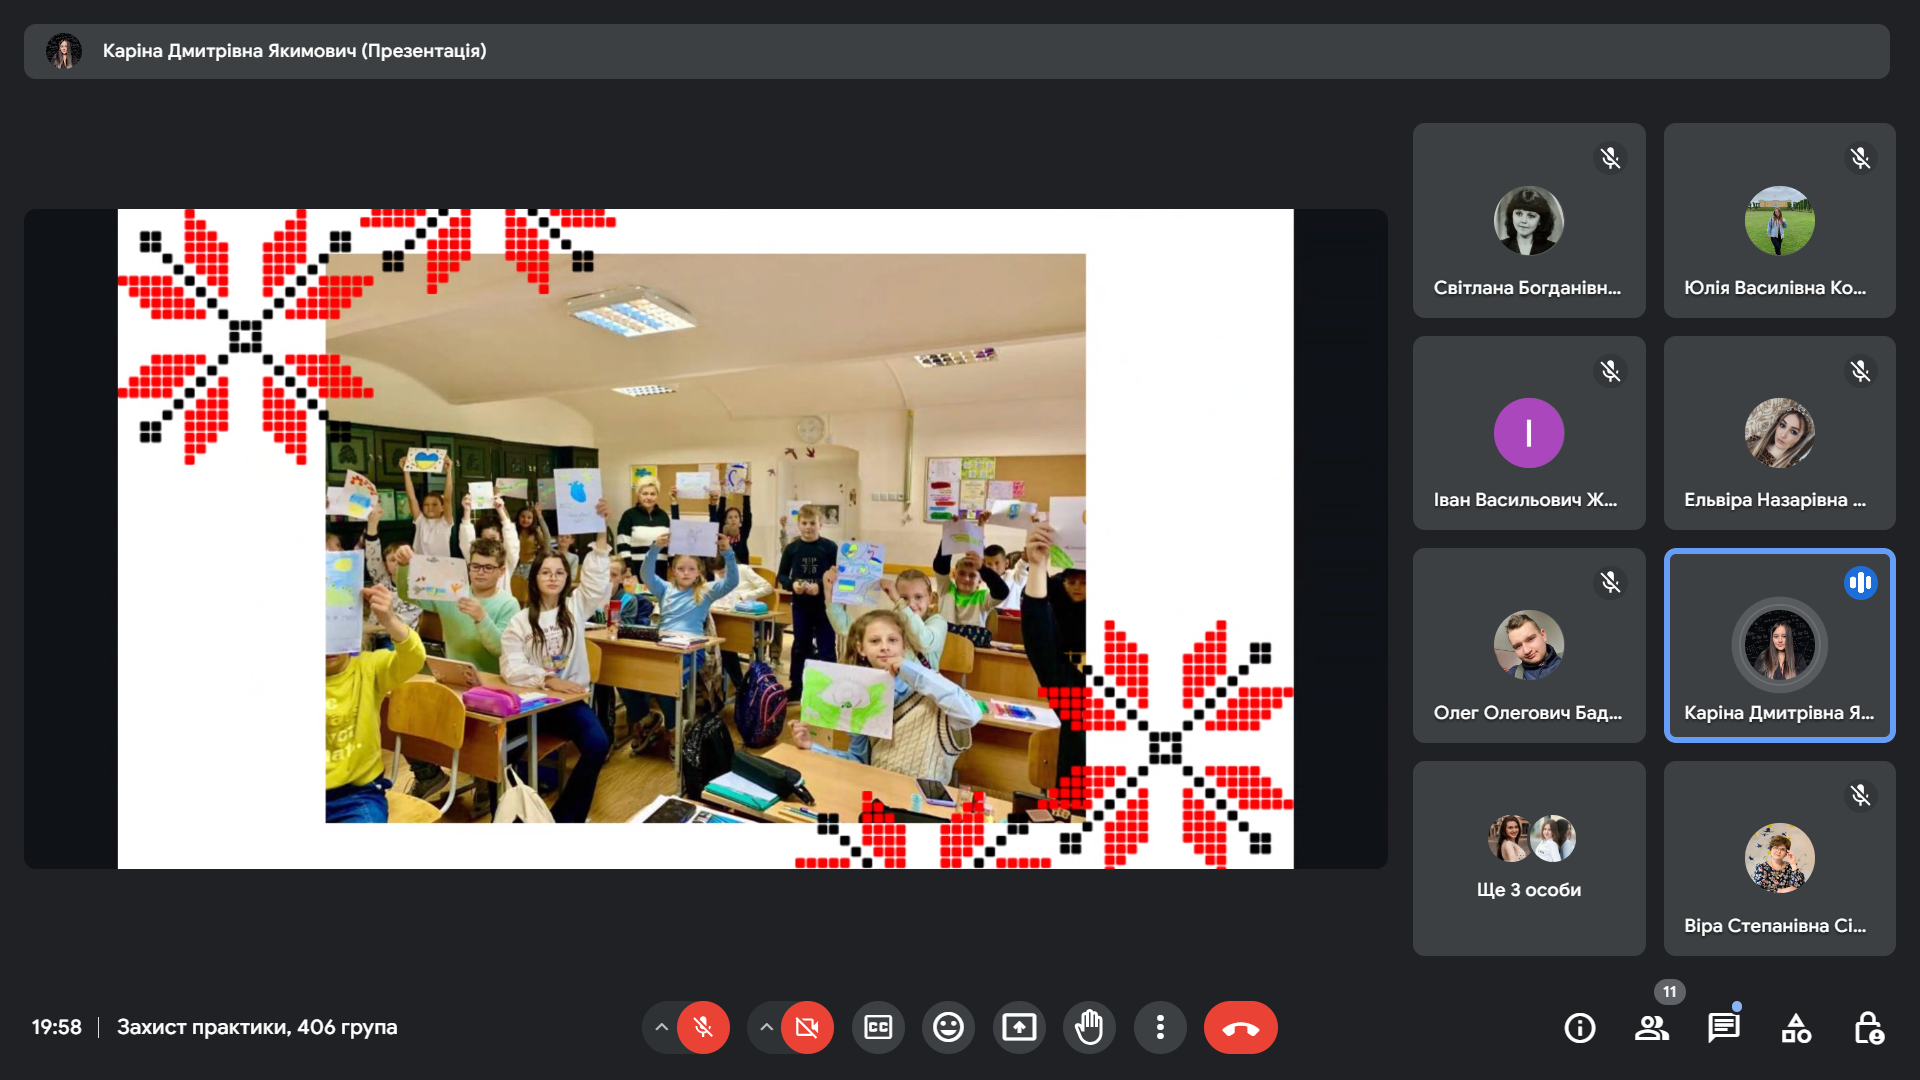Screen dimensions: 1920x1080
Task: Click Віра Степанівна profile avatar
Action: 1779,858
